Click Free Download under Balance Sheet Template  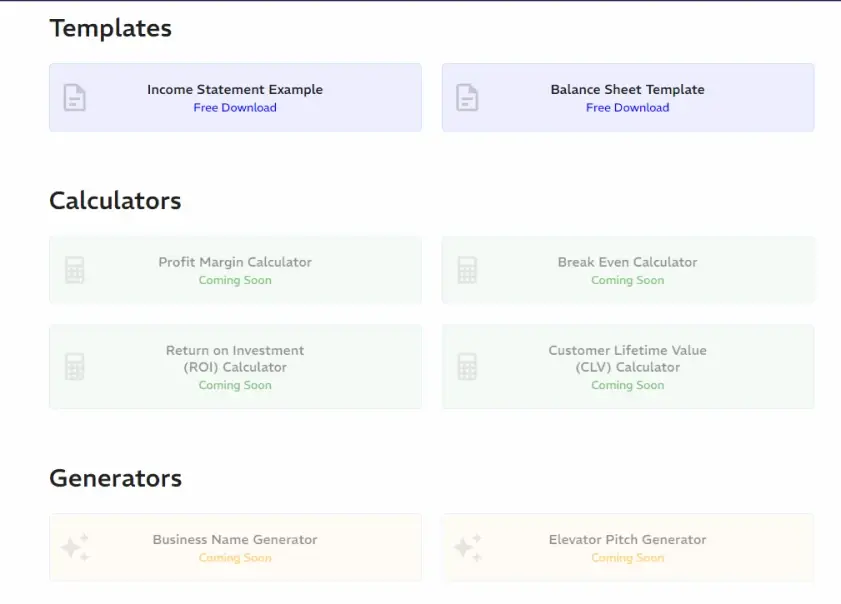627,108
